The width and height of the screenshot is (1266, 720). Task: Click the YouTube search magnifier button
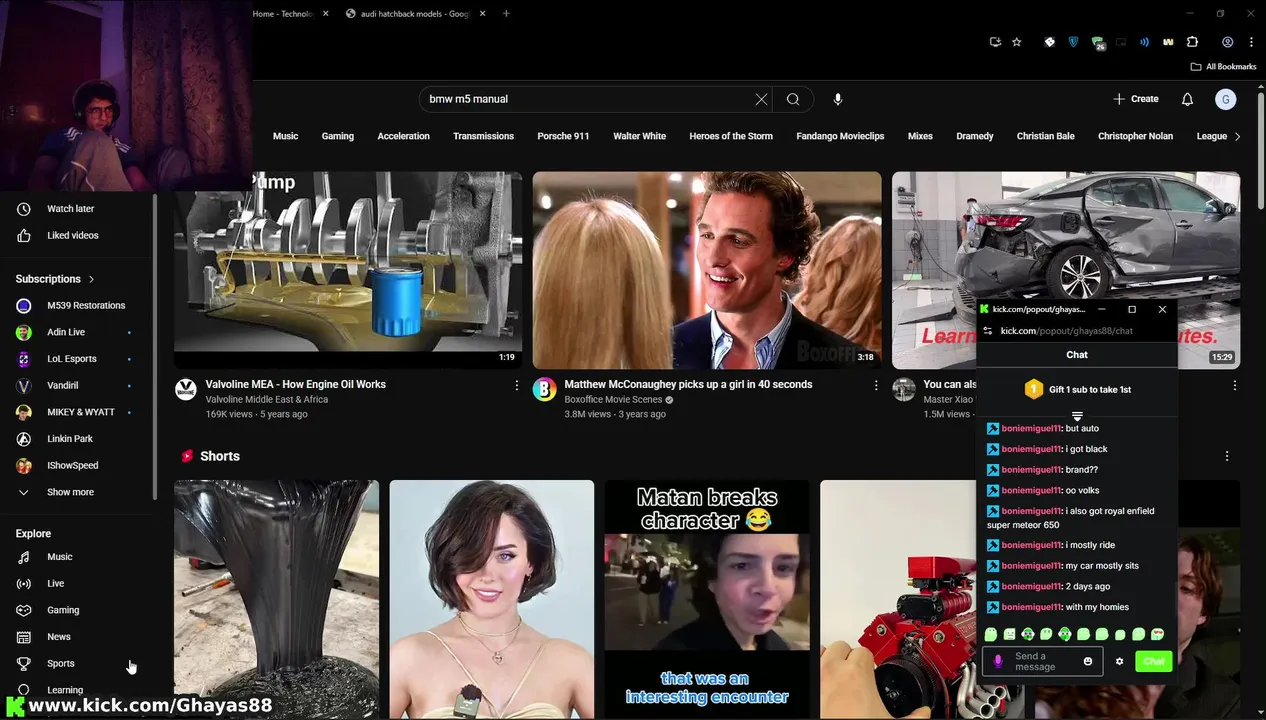[x=793, y=99]
